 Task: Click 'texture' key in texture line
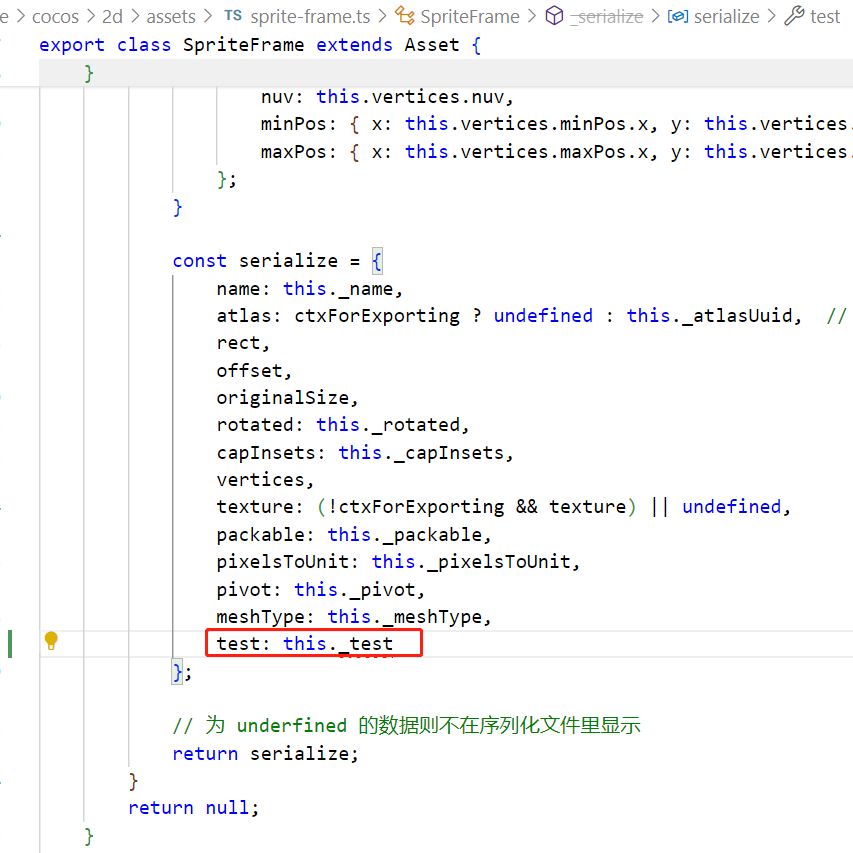255,507
